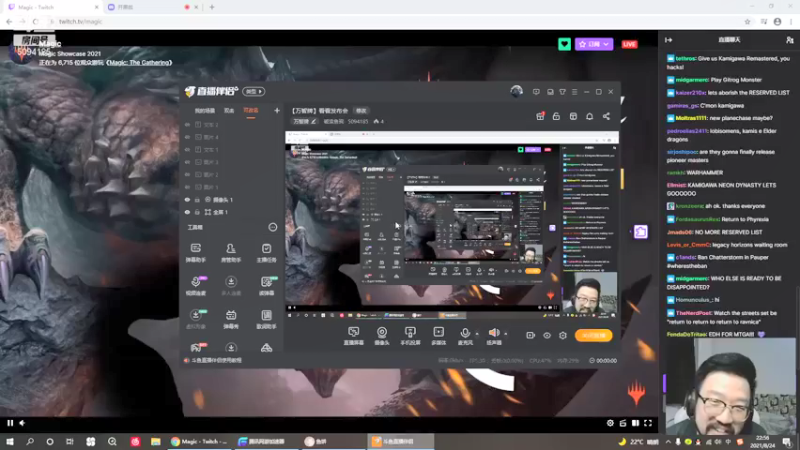Add 直播屏幕 screen capture source
This screenshot has height=450, width=800.
354,336
